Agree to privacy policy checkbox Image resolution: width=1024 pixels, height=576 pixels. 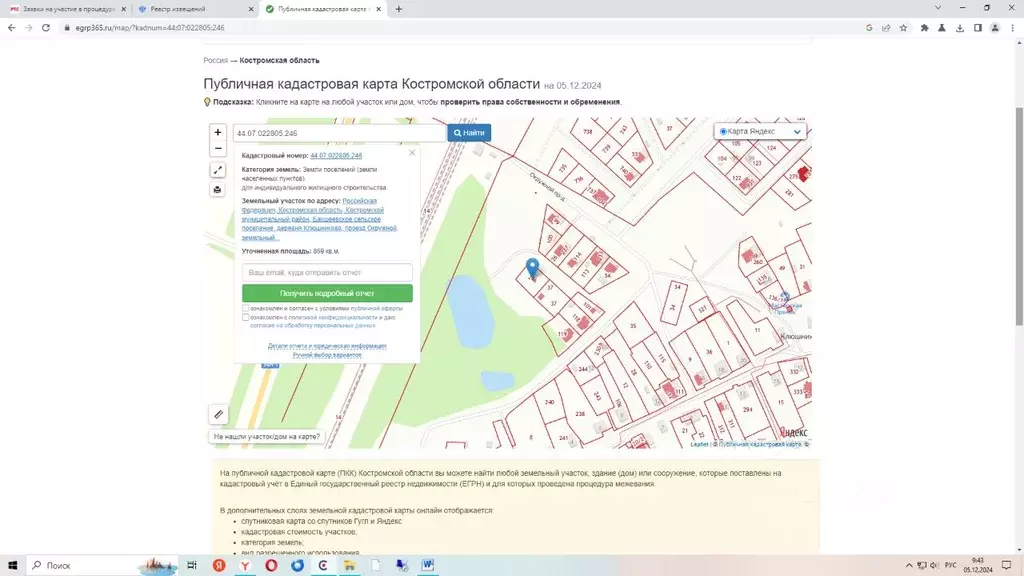(x=246, y=317)
